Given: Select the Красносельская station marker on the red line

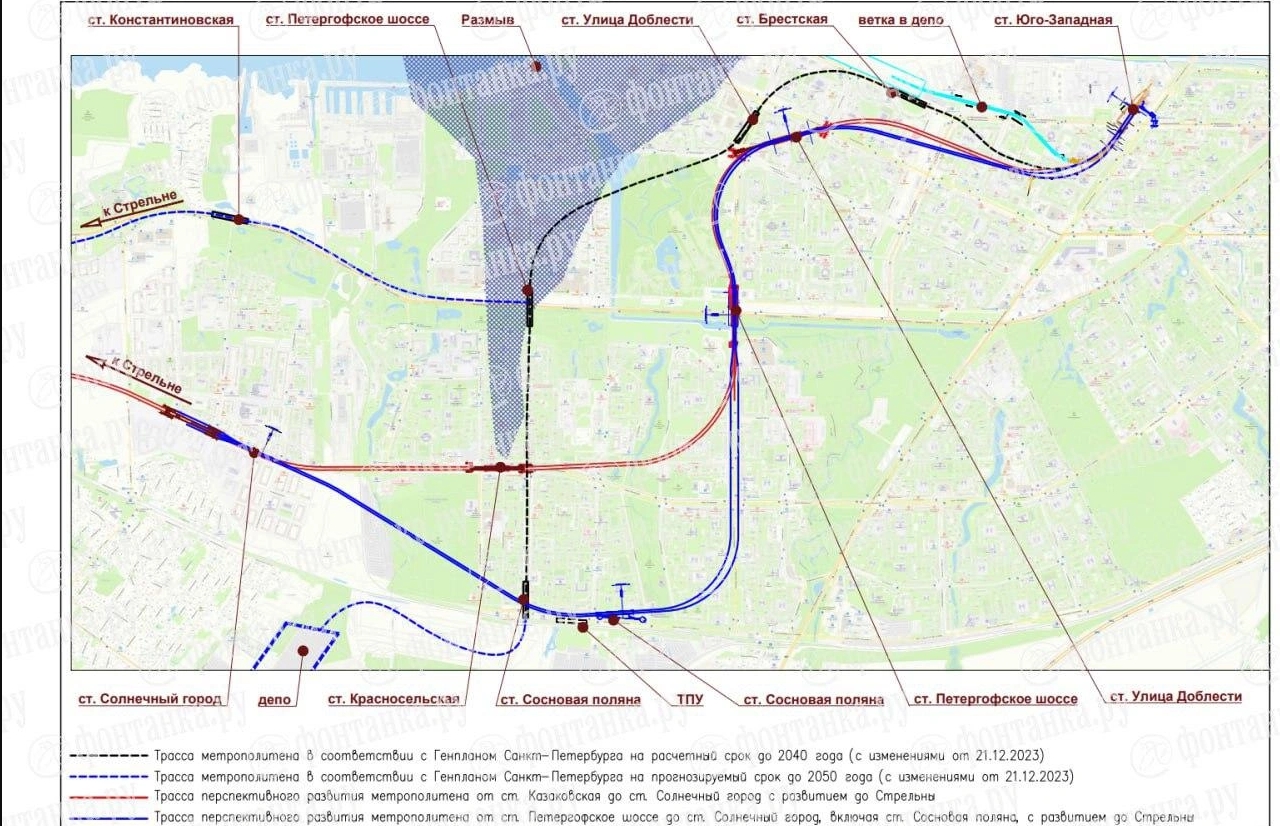Looking at the screenshot, I should click(x=501, y=467).
